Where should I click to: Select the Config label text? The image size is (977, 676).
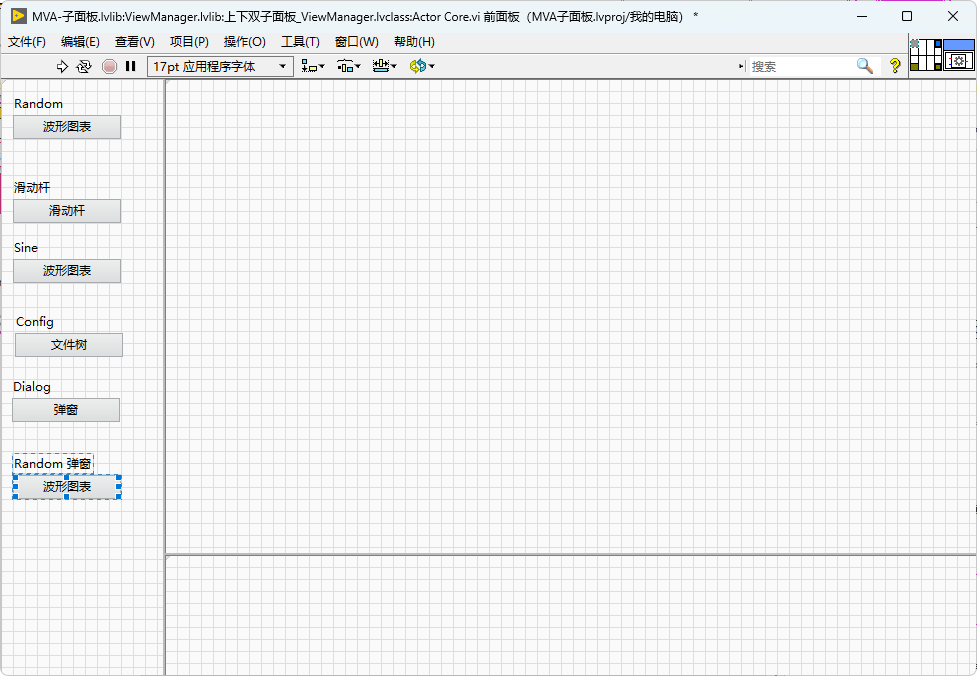coord(35,321)
